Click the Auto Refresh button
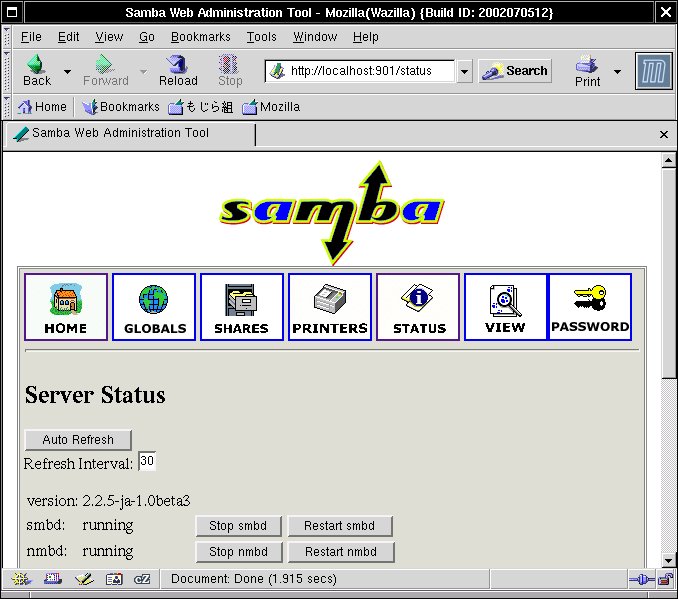Image resolution: width=678 pixels, height=599 pixels. [x=78, y=440]
